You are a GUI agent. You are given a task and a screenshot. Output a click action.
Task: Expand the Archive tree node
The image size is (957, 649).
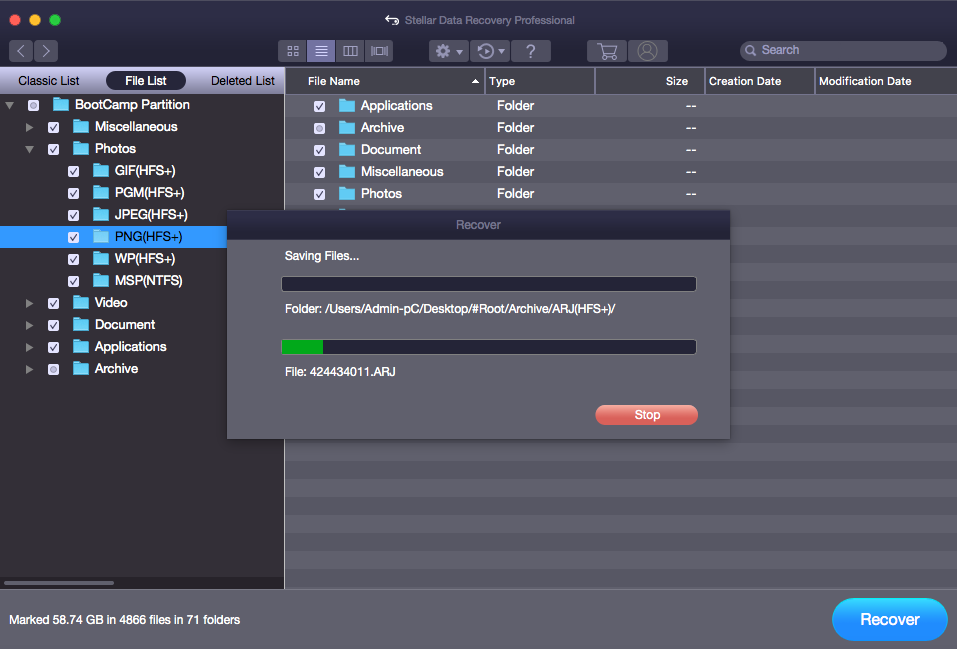(29, 369)
